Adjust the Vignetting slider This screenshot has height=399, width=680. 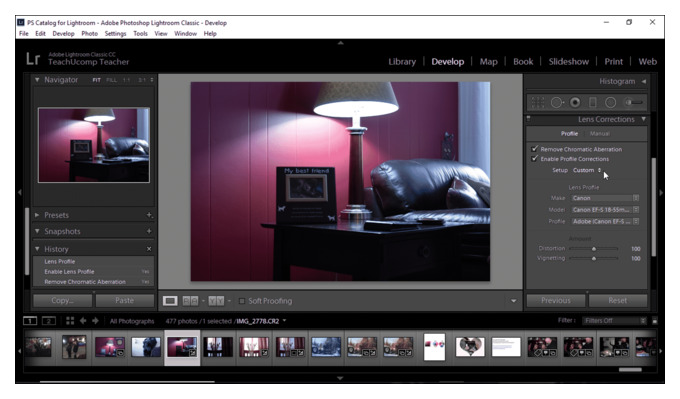point(594,258)
